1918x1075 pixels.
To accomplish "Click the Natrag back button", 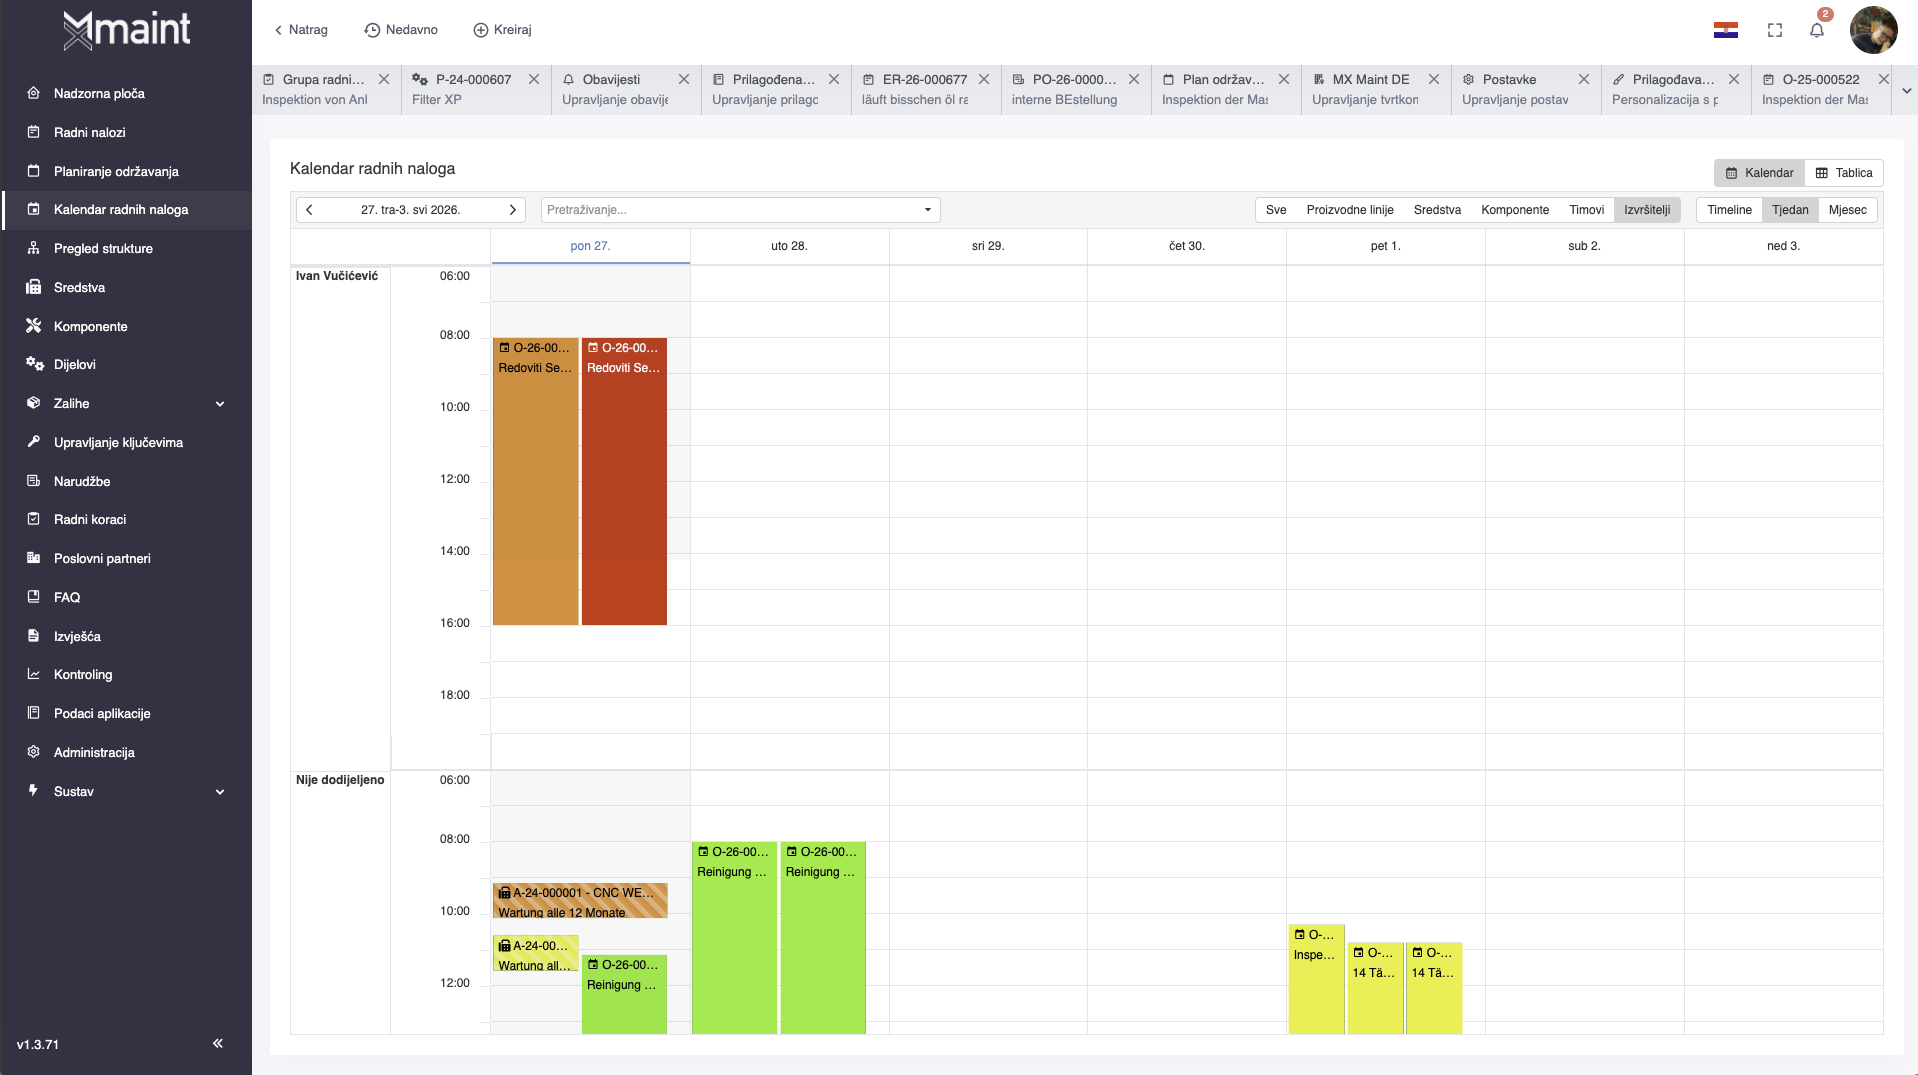I will [x=301, y=30].
